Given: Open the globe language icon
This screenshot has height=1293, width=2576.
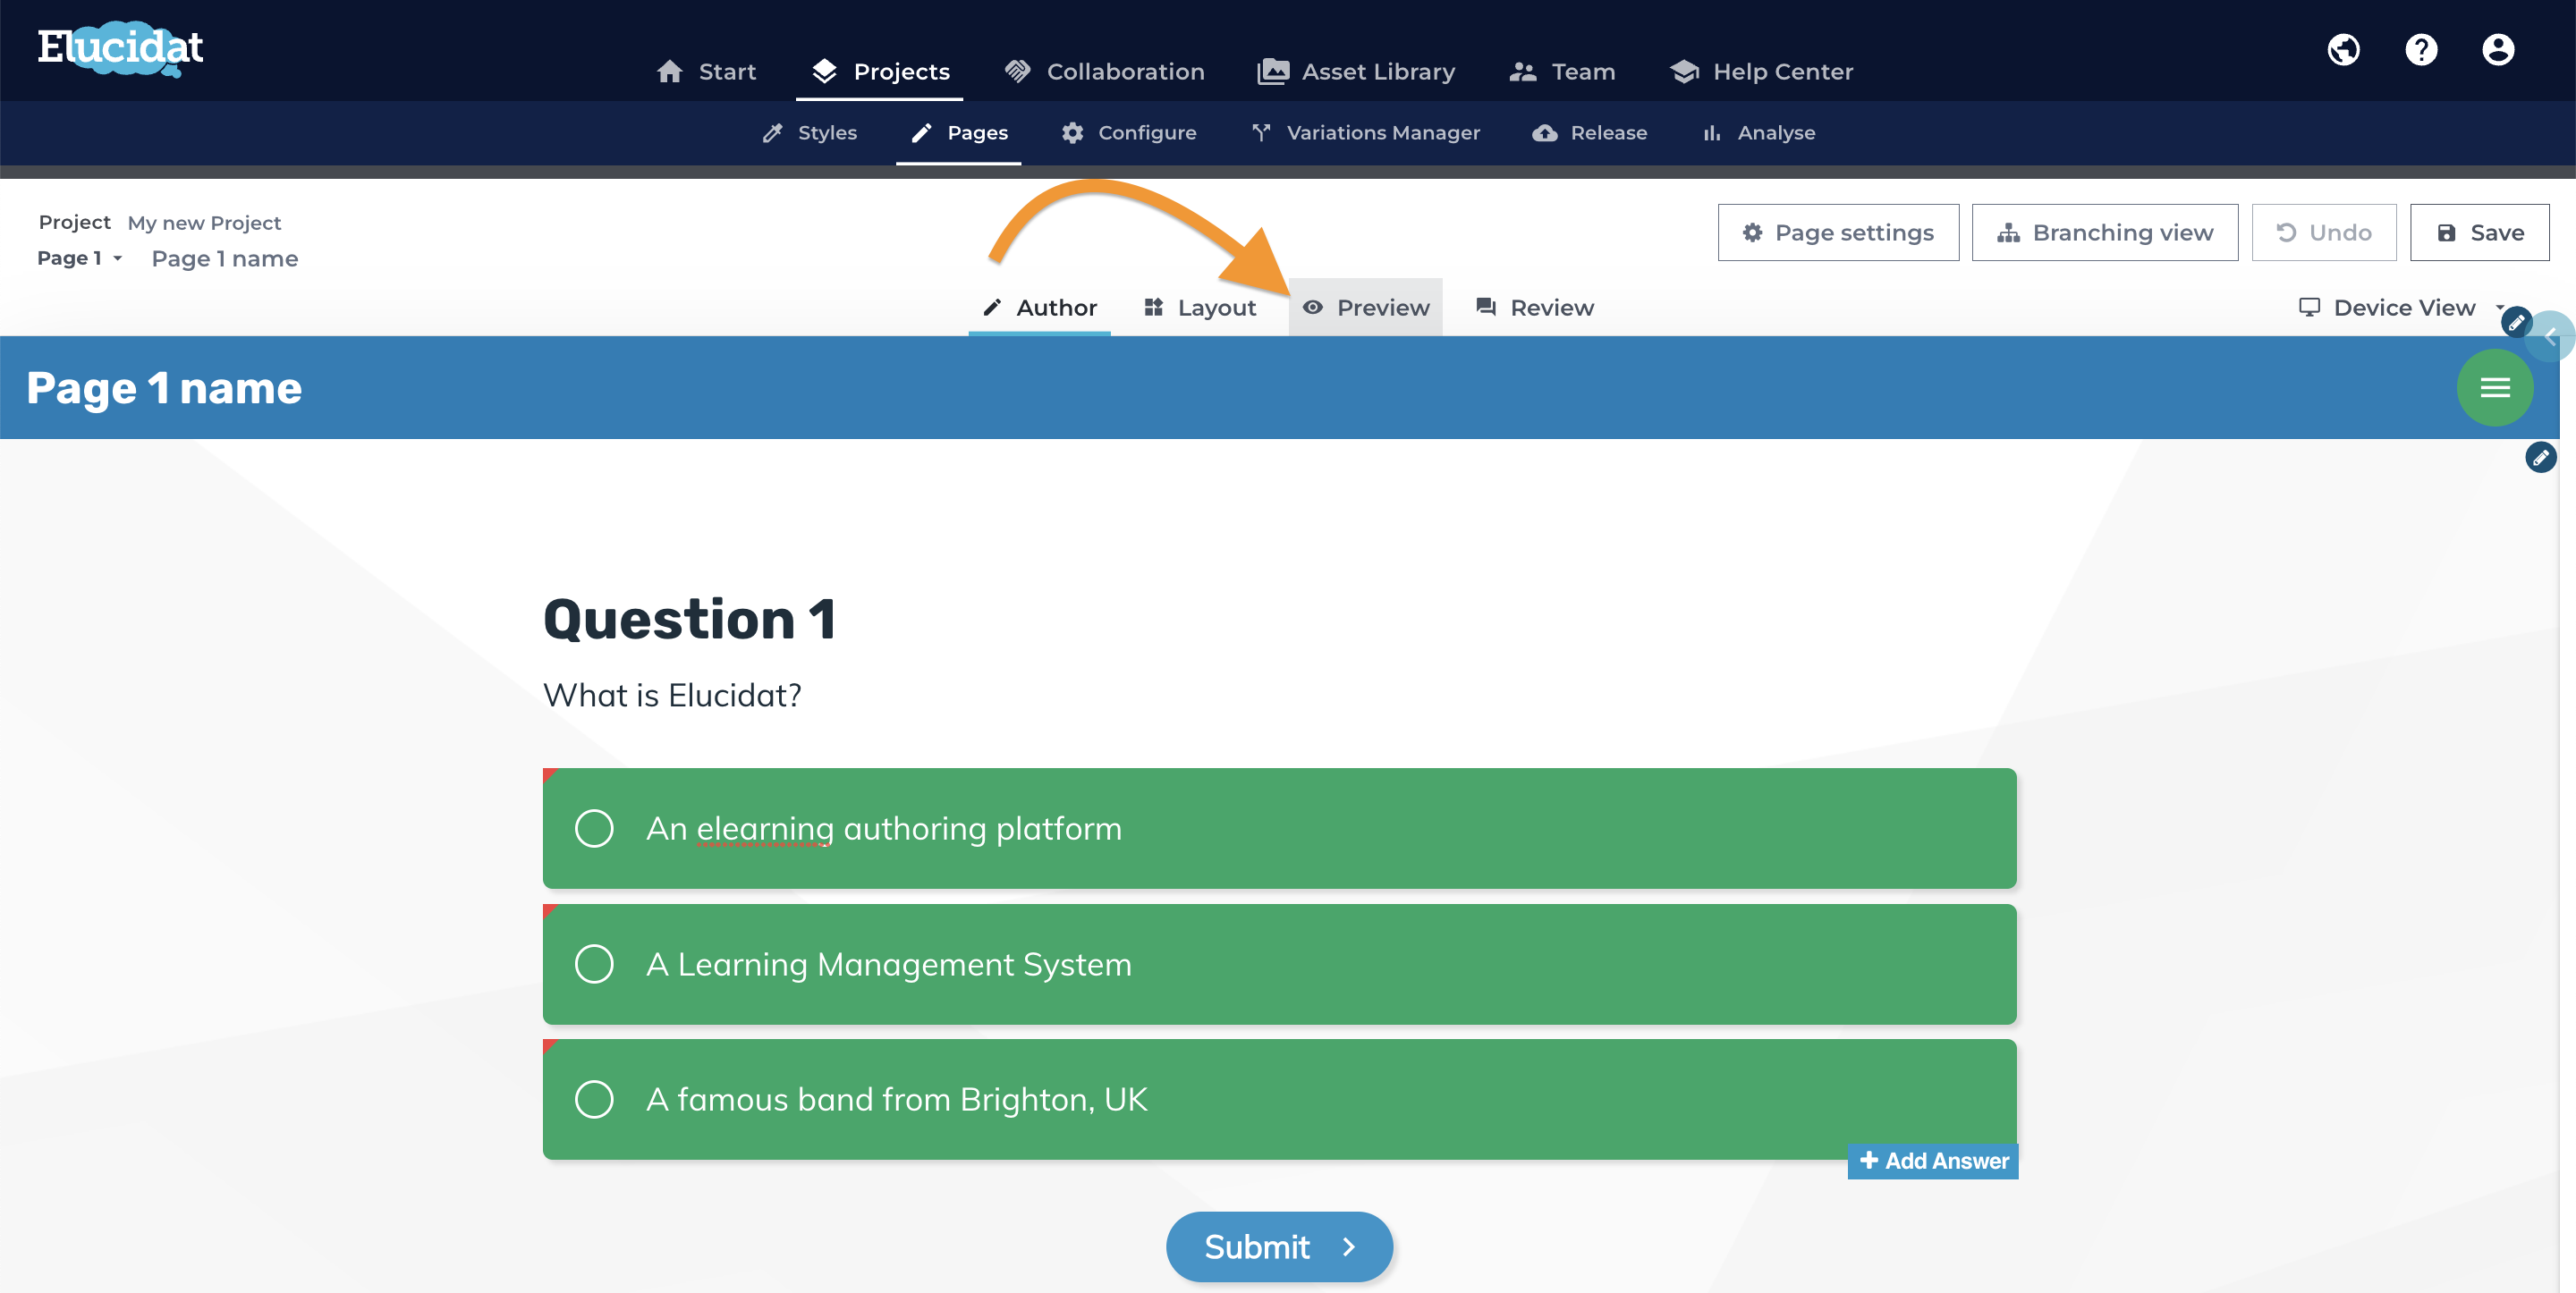Looking at the screenshot, I should (x=2343, y=49).
